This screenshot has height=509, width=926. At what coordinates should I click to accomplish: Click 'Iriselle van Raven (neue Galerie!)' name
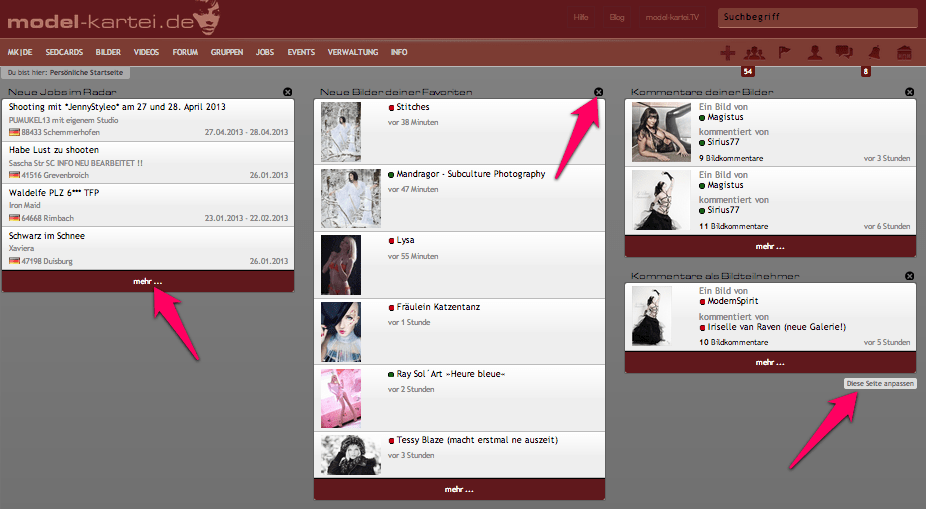[x=777, y=327]
